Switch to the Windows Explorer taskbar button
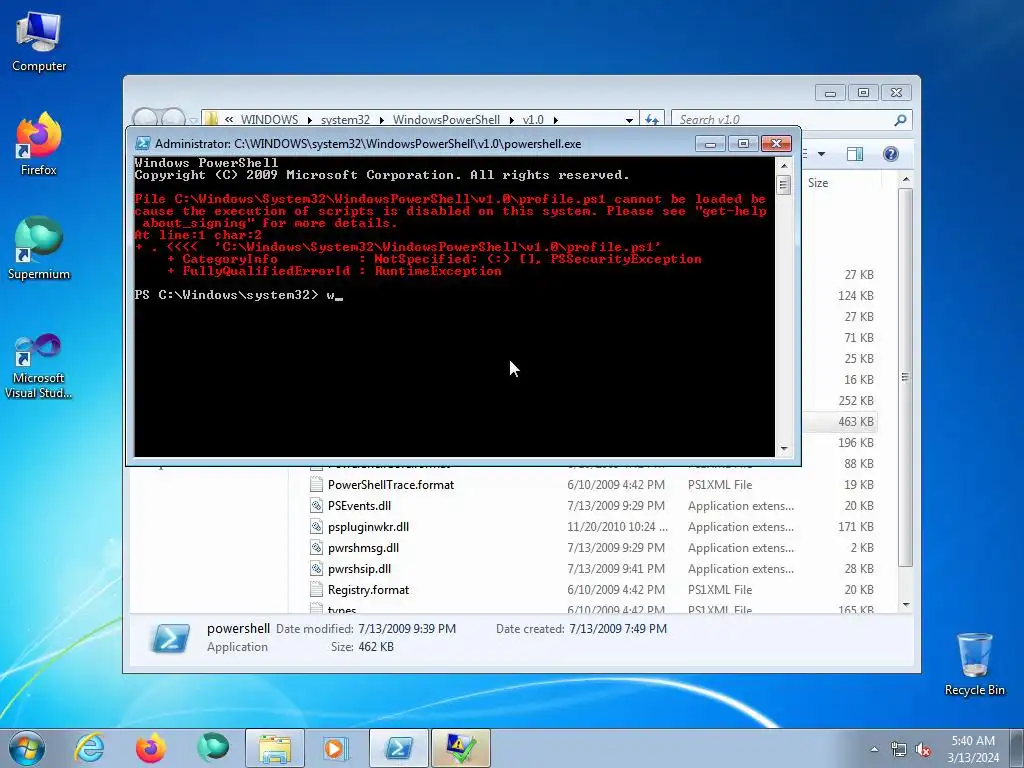Screen dimensions: 1024x768 point(275,748)
